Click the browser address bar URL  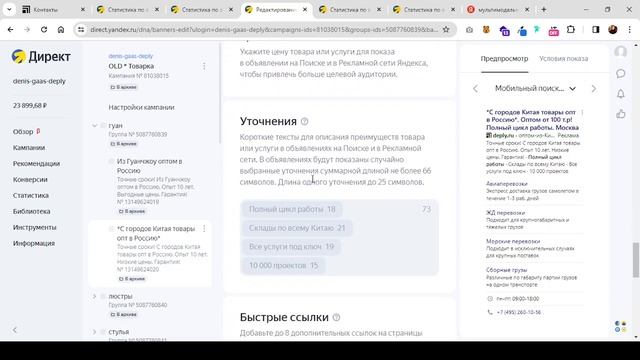point(264,29)
